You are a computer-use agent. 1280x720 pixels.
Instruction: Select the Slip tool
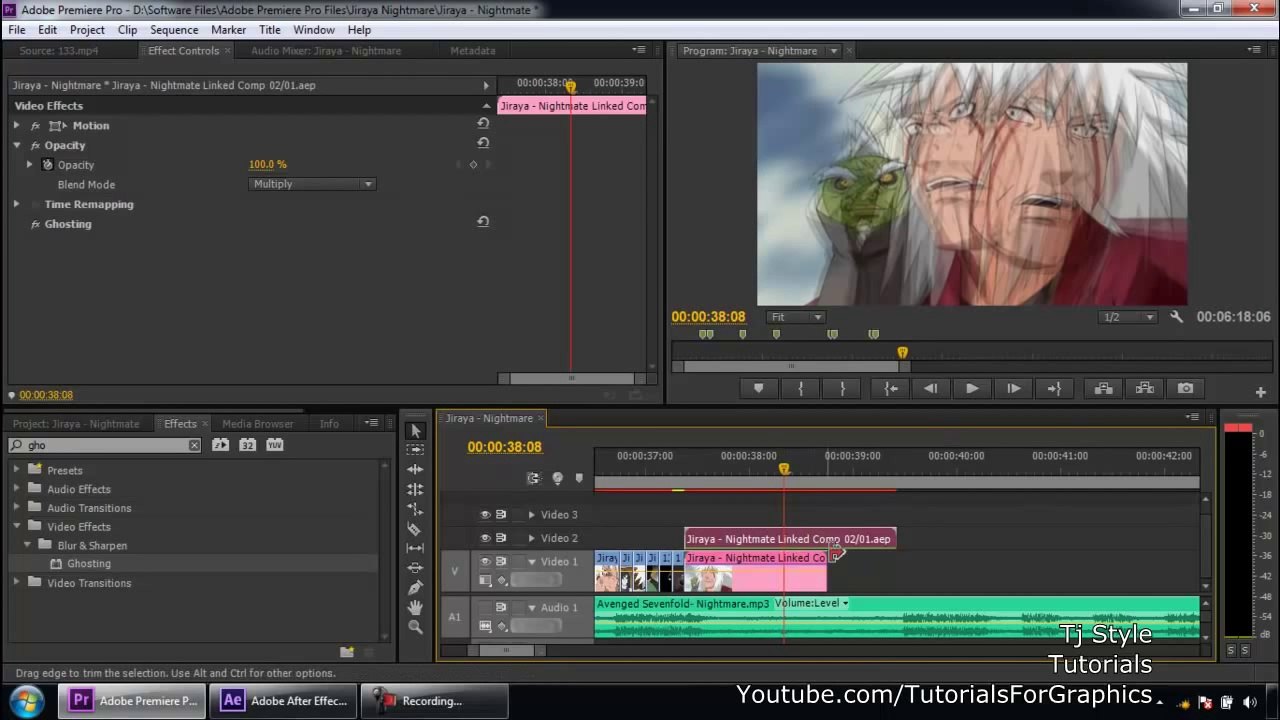click(x=415, y=548)
